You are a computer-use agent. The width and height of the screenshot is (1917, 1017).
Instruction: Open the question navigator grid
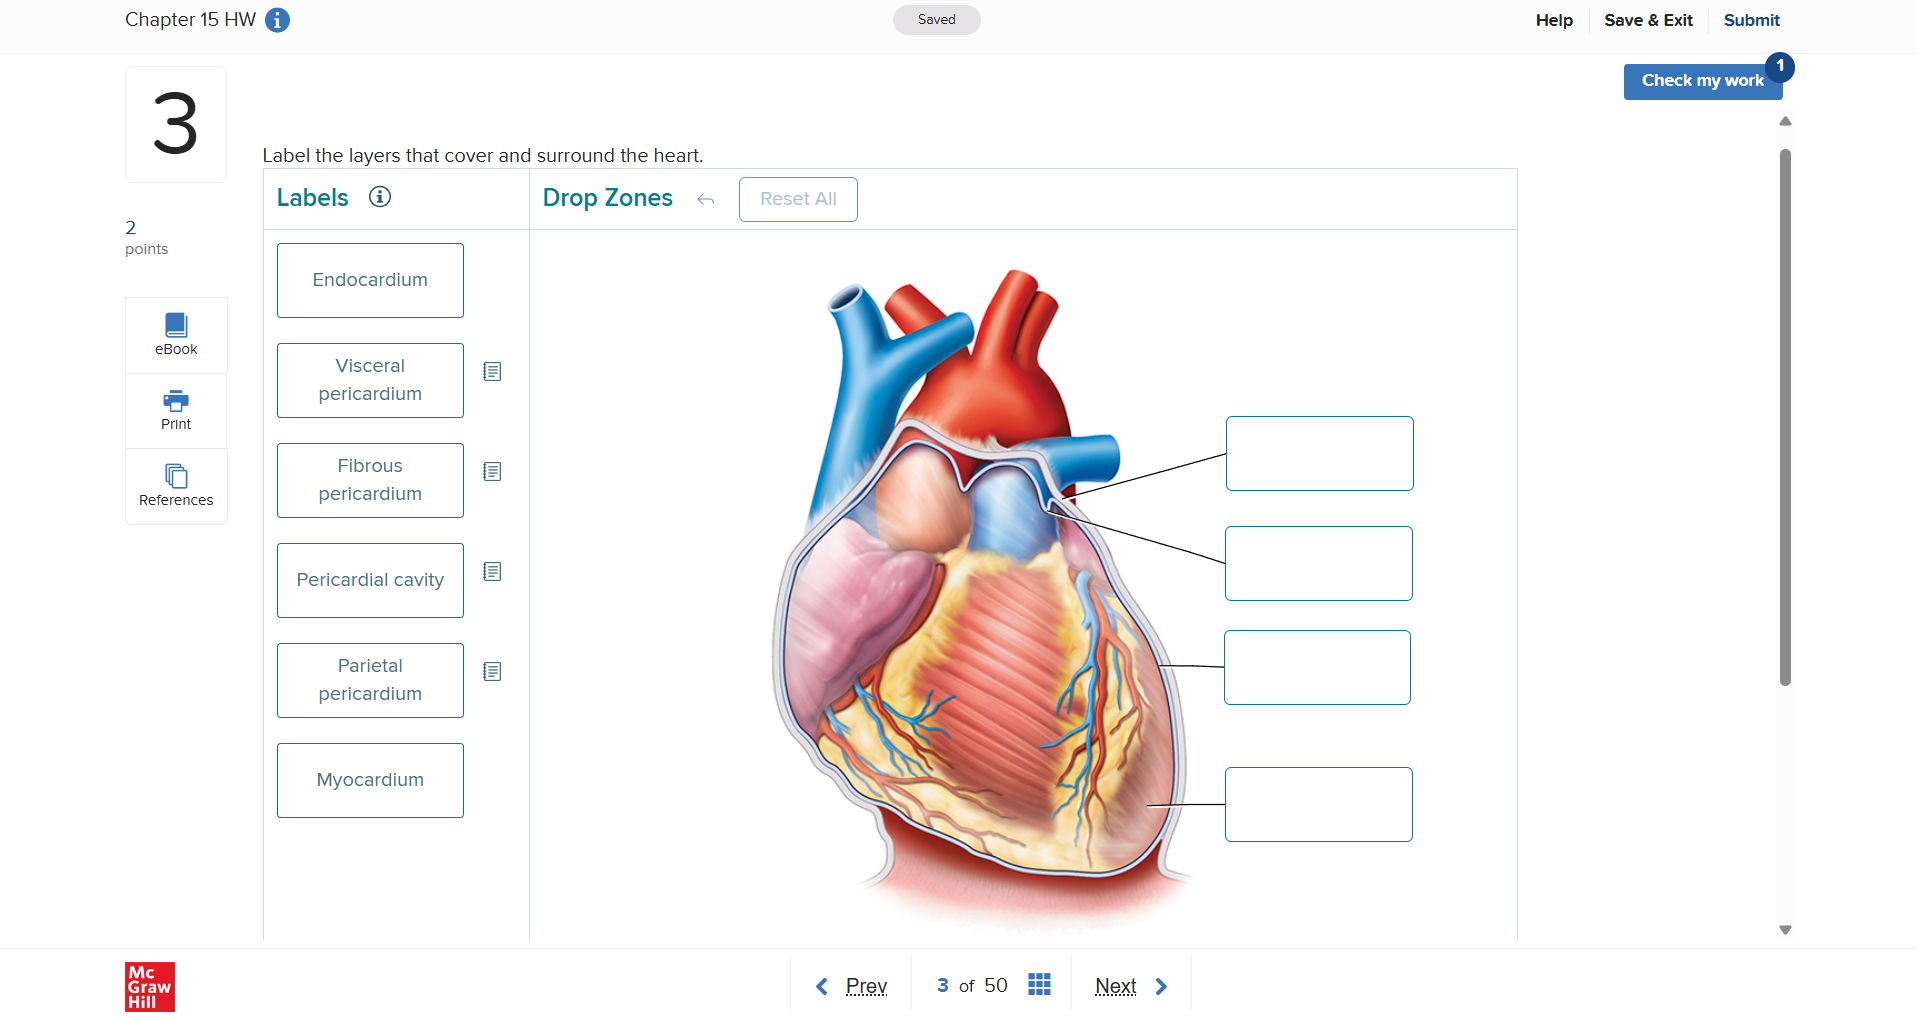click(1039, 985)
